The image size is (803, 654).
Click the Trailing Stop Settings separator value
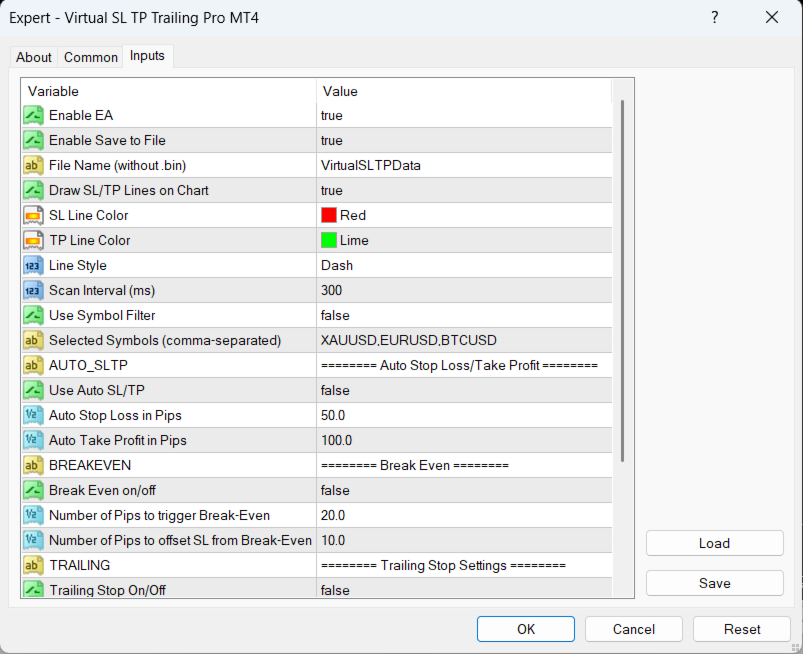(x=443, y=565)
